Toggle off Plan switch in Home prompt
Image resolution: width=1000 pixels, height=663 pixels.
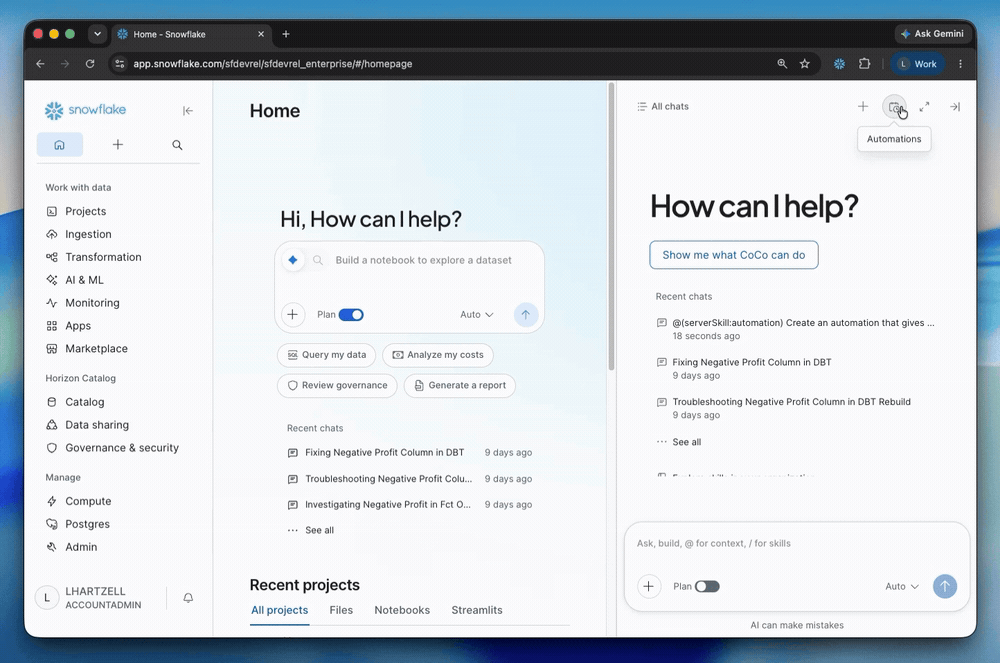pos(351,315)
